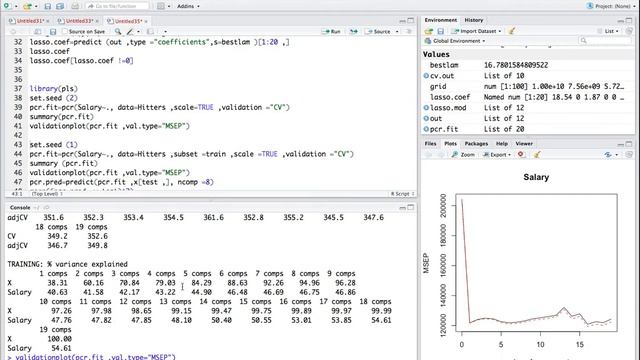The image size is (640, 360).
Task: Switch to the Untitled31 tab
Action: pyautogui.click(x=30, y=21)
